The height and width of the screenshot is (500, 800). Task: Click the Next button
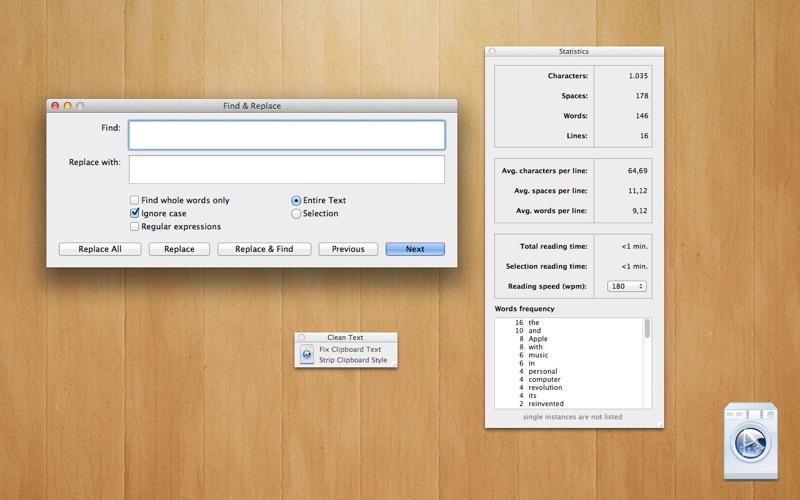click(415, 249)
